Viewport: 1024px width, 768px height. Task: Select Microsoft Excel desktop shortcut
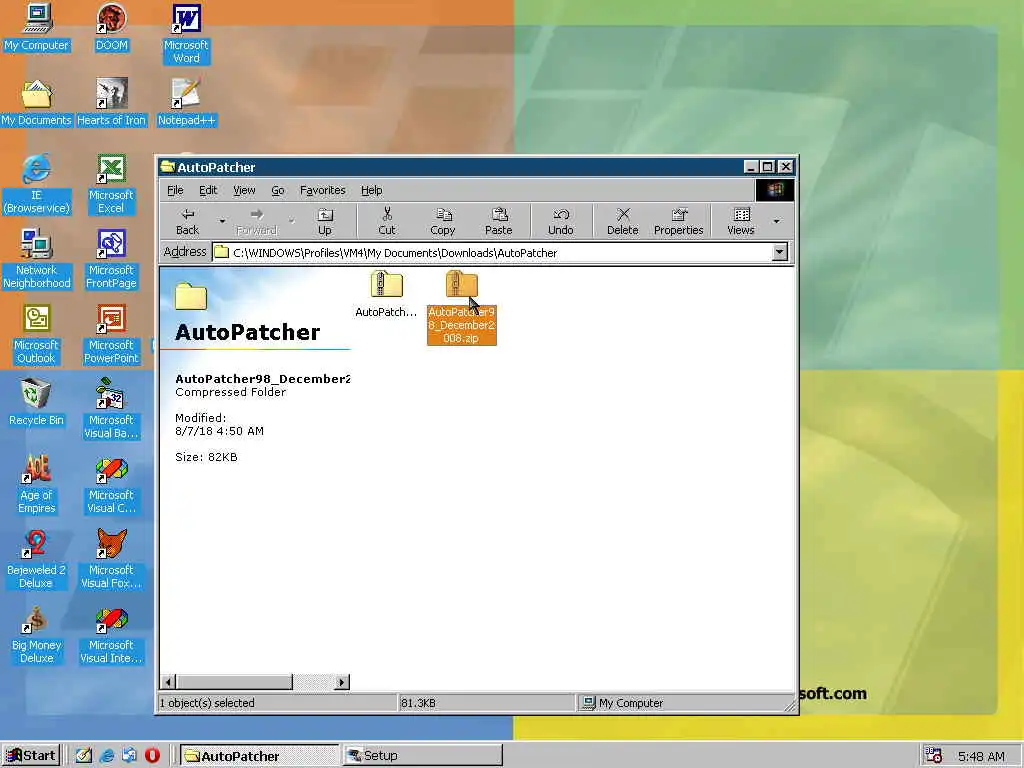coord(111,184)
